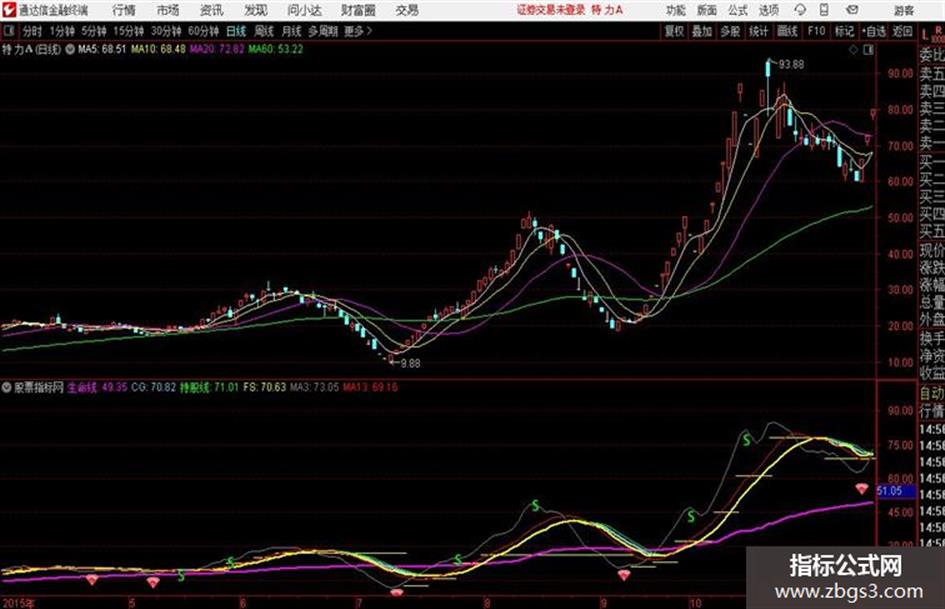Switch to 周线 period tab
This screenshot has width=945, height=609.
tap(264, 31)
